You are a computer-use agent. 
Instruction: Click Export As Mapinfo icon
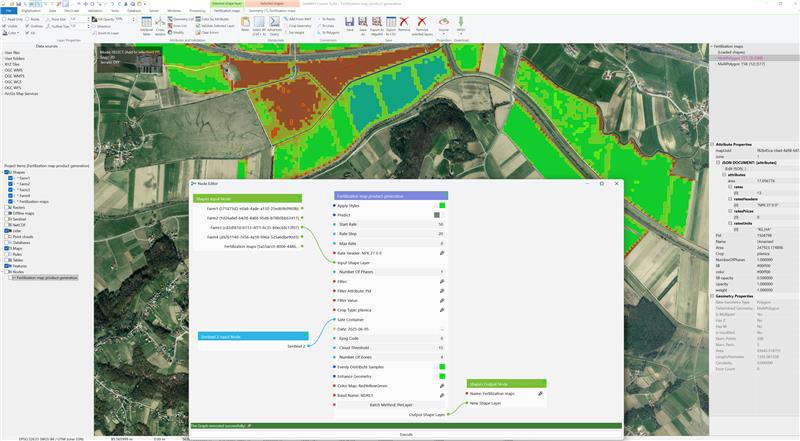click(377, 26)
